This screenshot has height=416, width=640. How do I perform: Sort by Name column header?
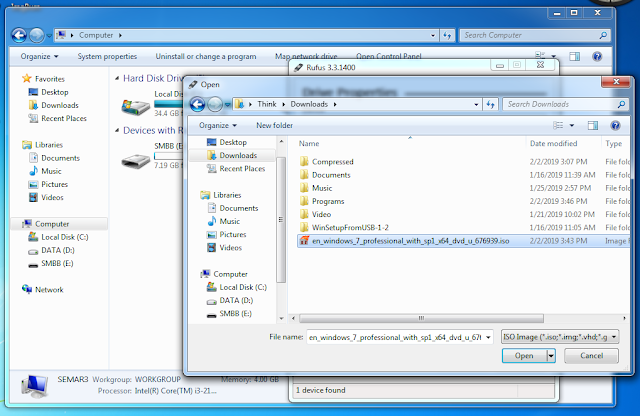tap(309, 144)
